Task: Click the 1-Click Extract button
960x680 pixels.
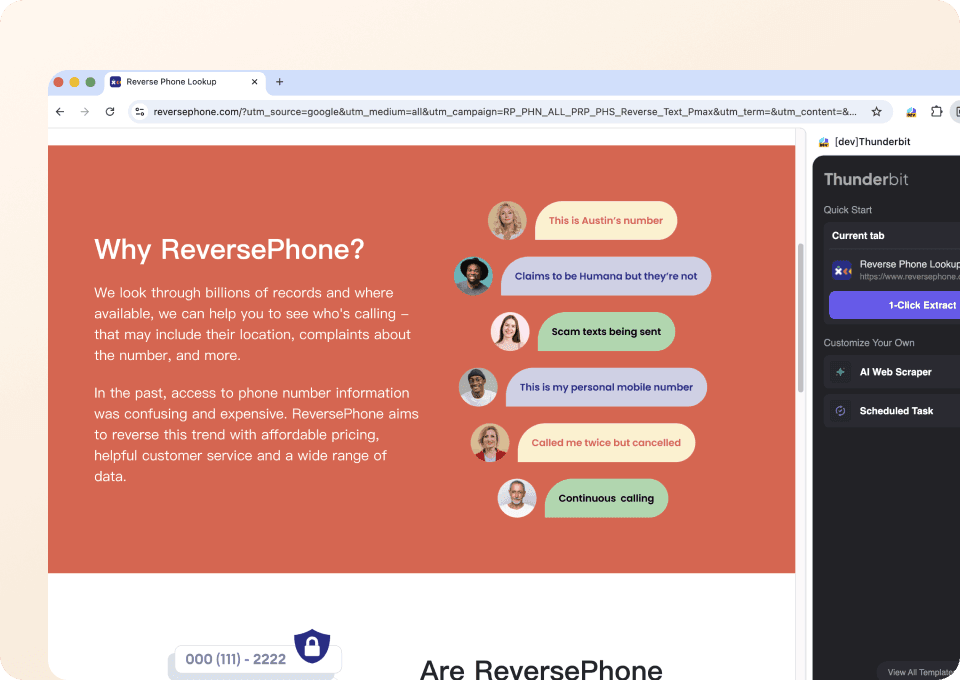Action: 894,305
